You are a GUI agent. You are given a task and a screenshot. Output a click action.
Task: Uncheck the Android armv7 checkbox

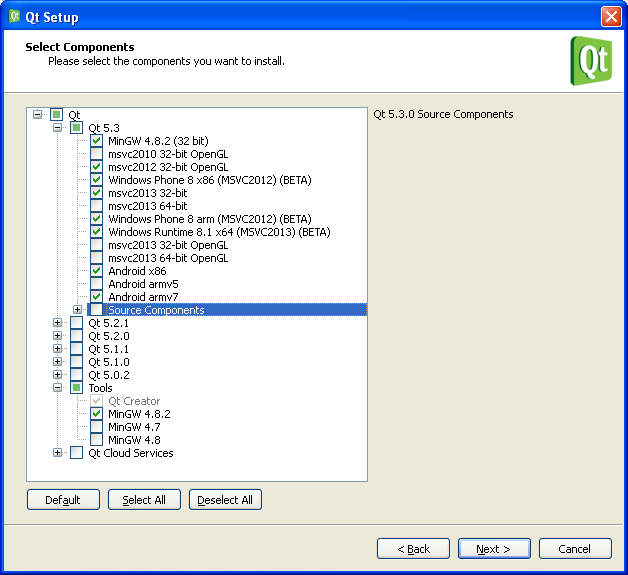96,297
